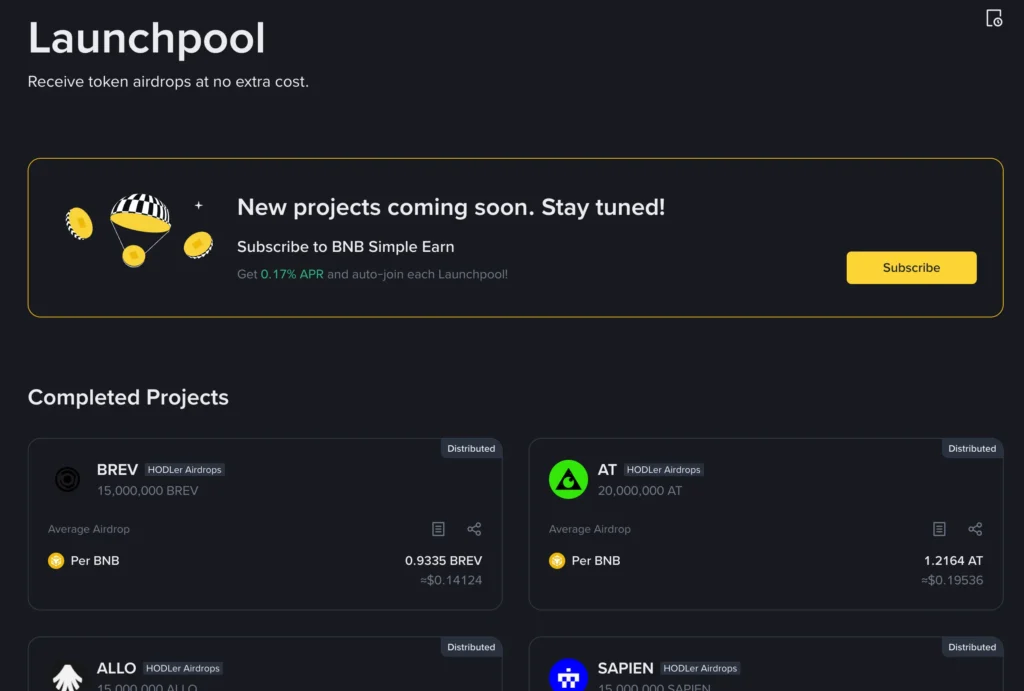Select the BREV project title

118,470
